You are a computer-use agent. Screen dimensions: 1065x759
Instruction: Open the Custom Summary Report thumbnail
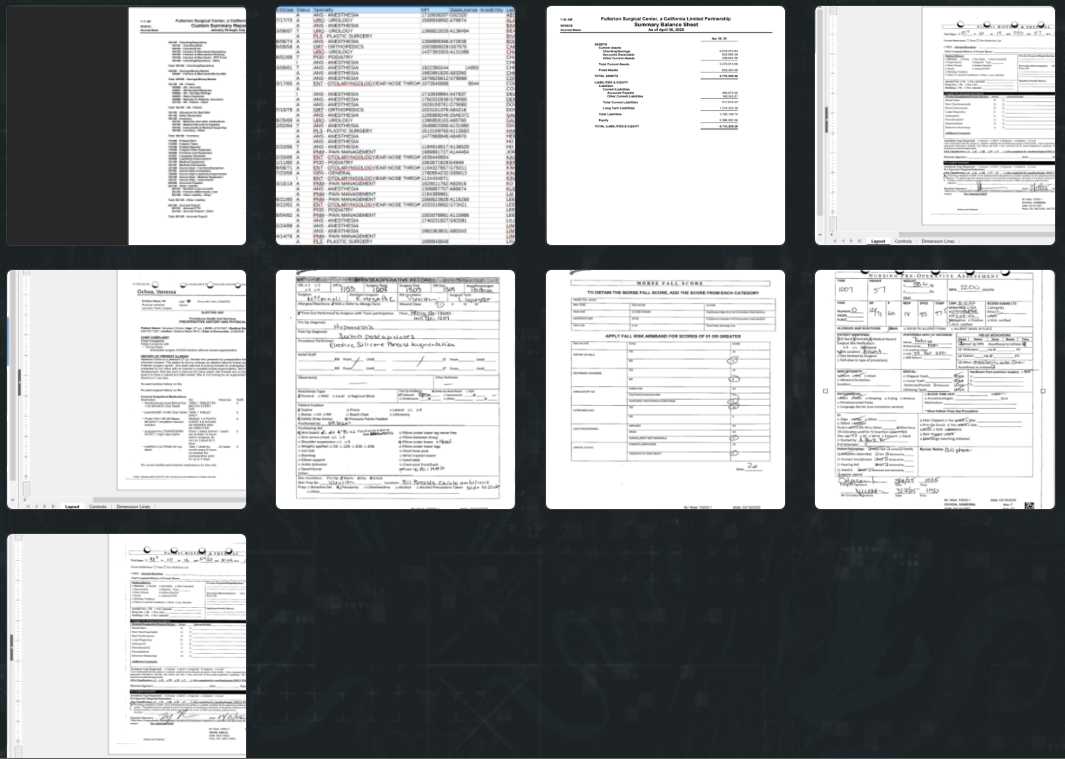127,125
